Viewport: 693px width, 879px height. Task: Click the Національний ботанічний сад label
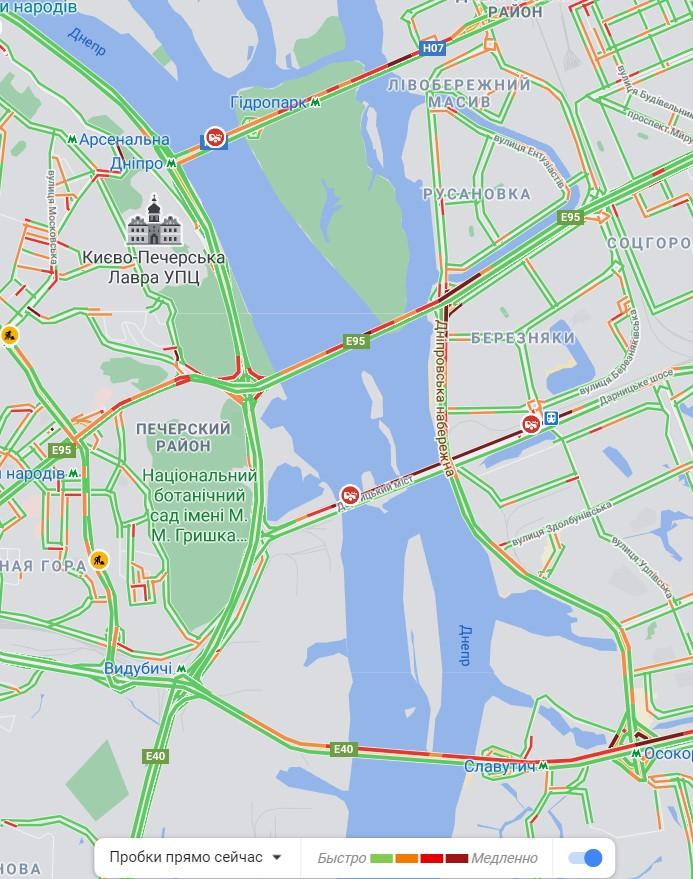click(199, 505)
